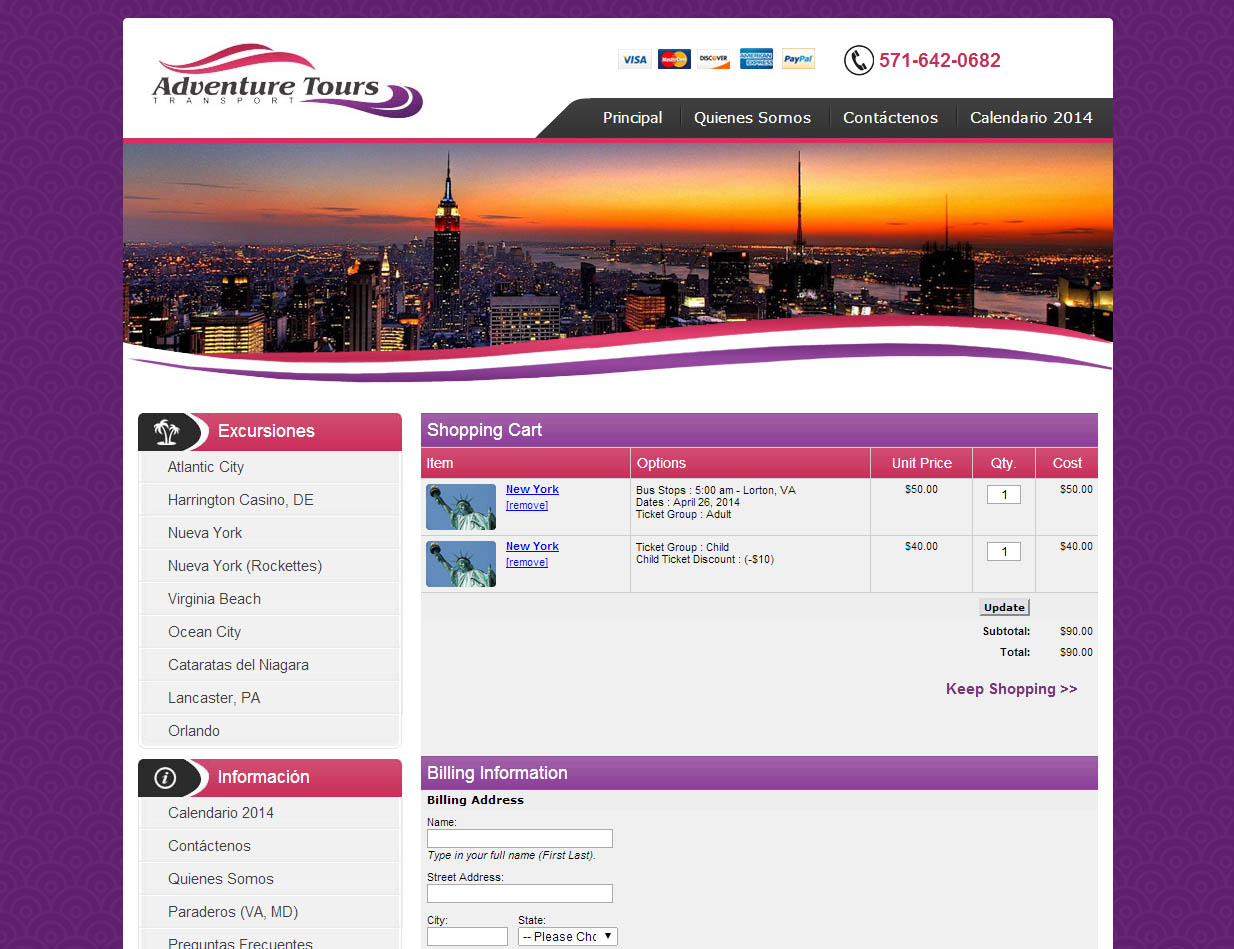Click the Visa card icon
This screenshot has height=949, width=1234.
click(634, 60)
